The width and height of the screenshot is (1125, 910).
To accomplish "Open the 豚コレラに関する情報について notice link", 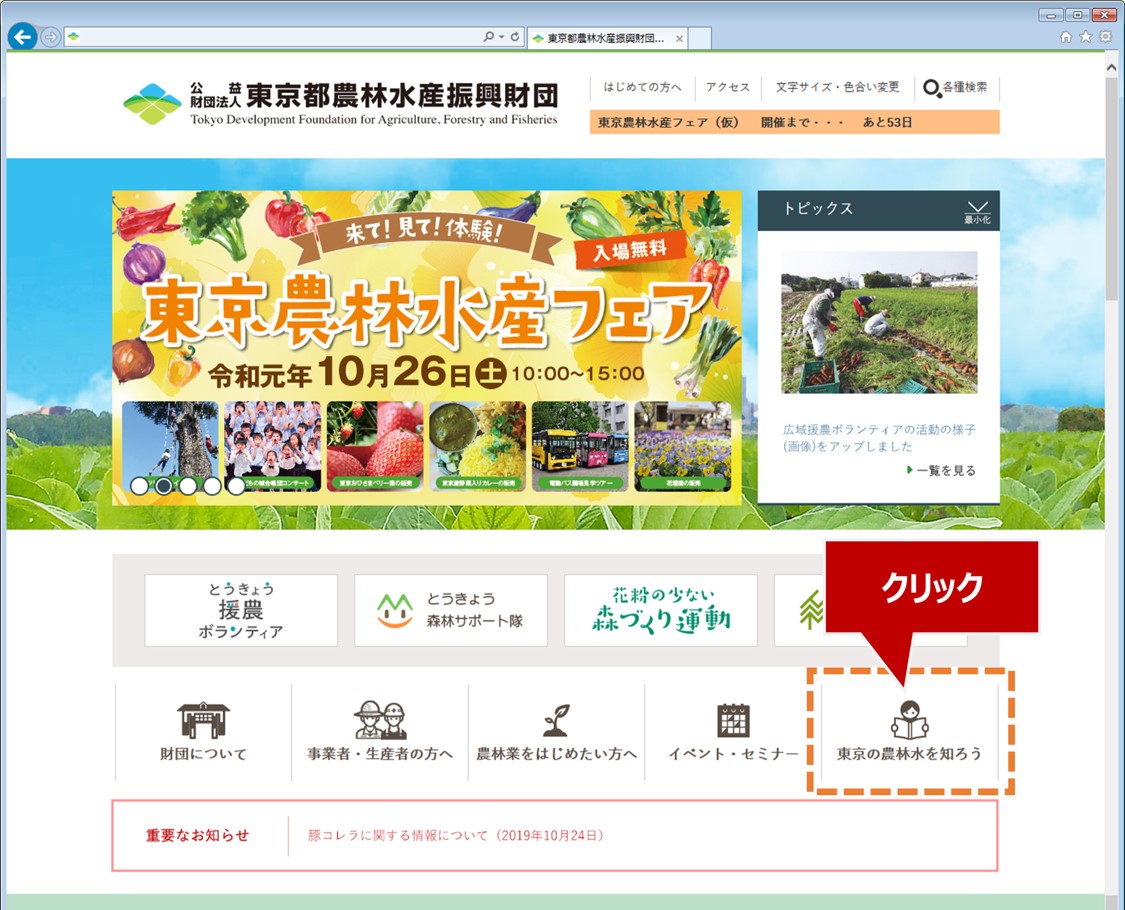I will [x=456, y=835].
